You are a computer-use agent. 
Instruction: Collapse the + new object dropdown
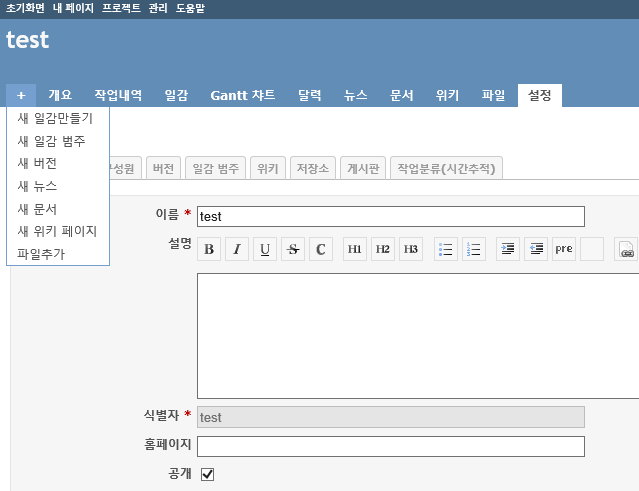[x=21, y=96]
